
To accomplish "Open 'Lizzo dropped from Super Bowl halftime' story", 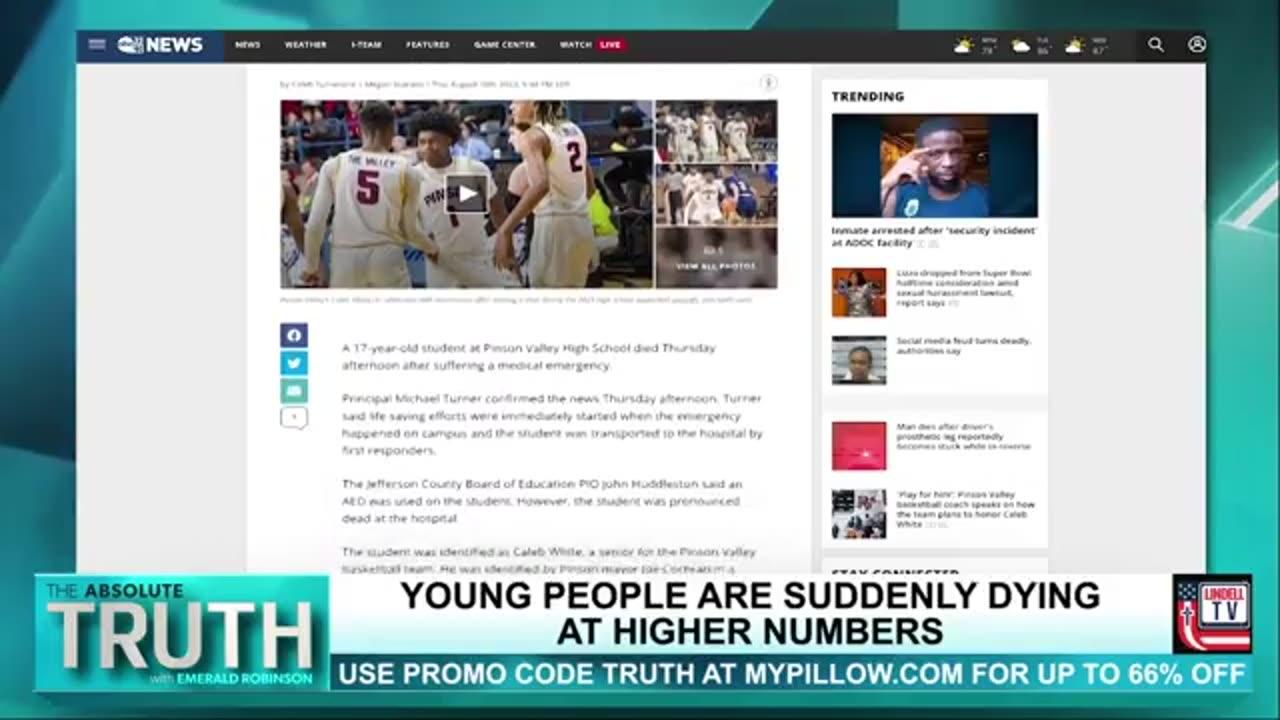I will click(x=964, y=287).
